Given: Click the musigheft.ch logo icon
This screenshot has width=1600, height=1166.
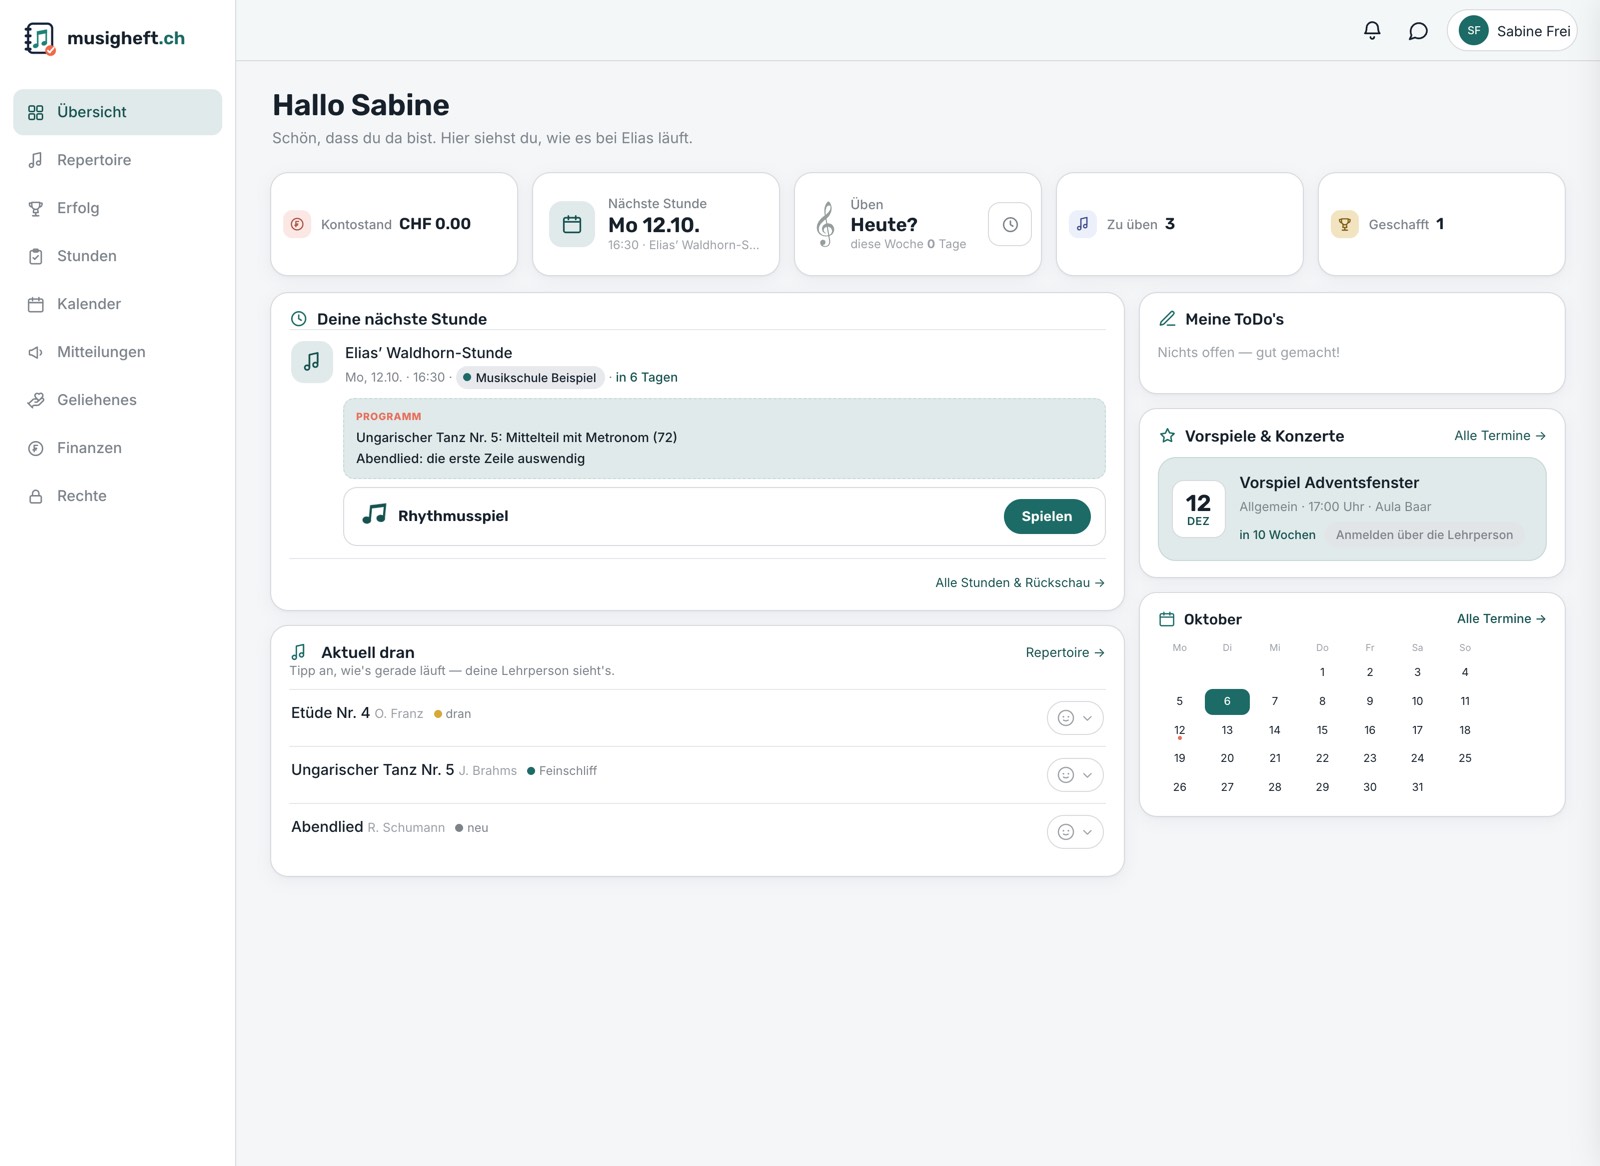Looking at the screenshot, I should pos(40,38).
